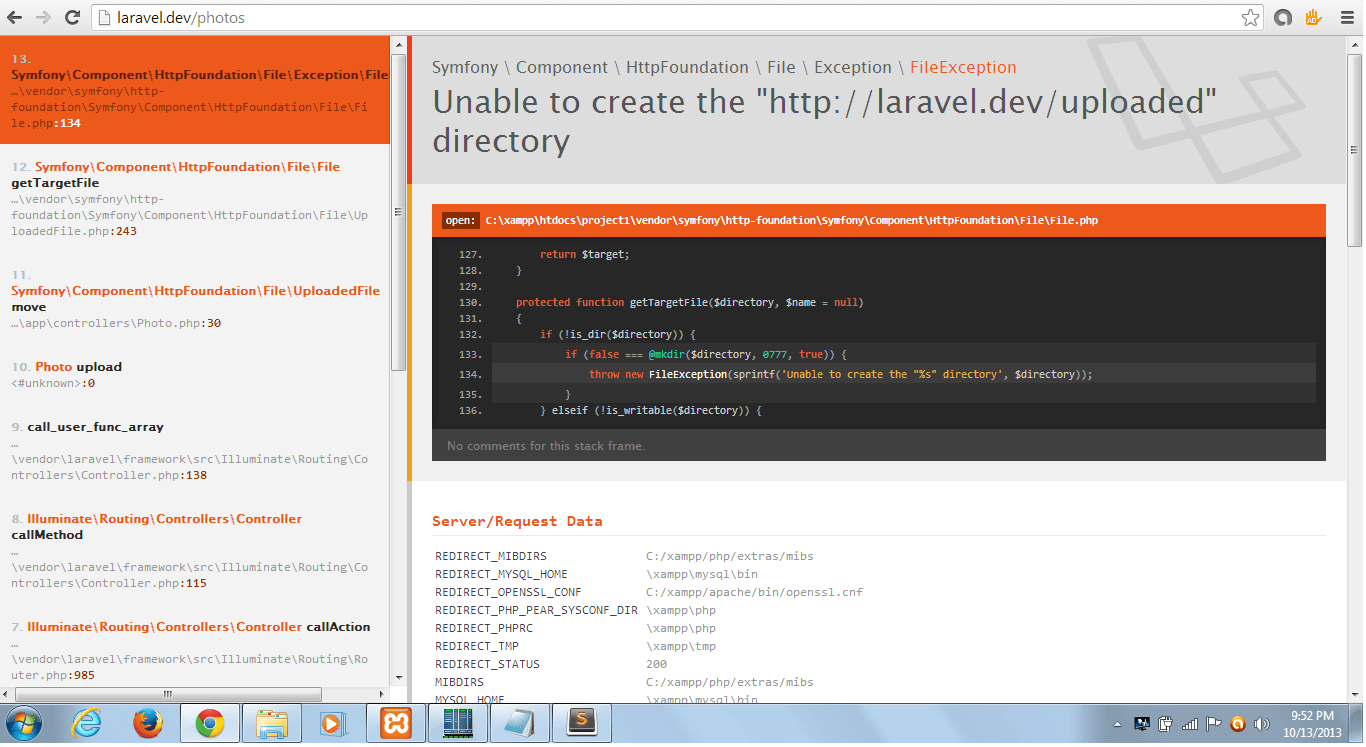
Task: Open the network signal icon in the tray
Action: click(1191, 722)
